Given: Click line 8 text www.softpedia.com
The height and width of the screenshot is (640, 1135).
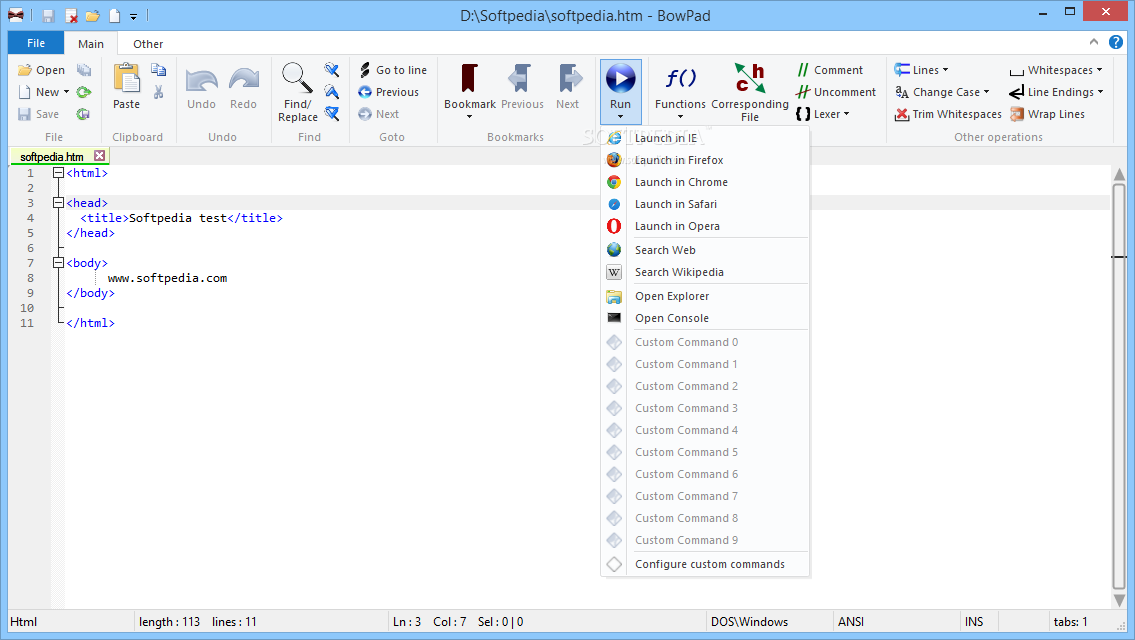Looking at the screenshot, I should 167,278.
